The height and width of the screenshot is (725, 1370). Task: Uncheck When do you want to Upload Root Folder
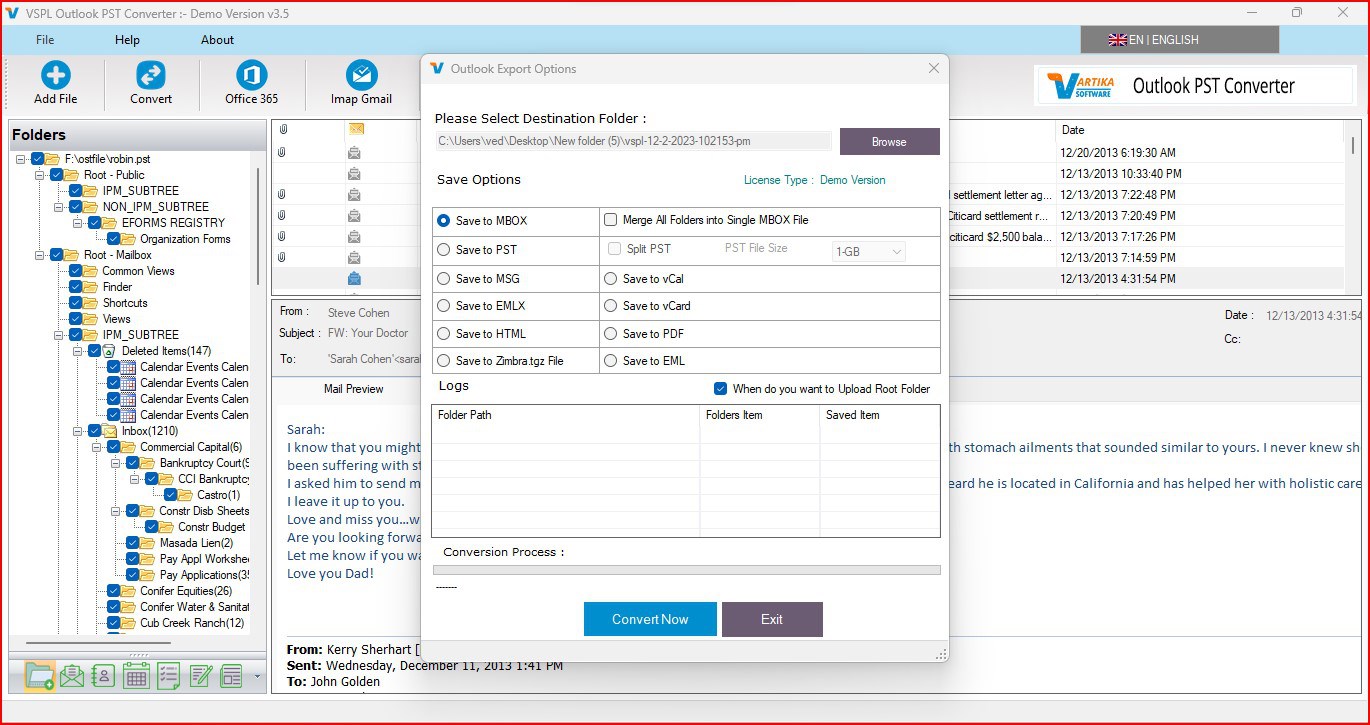pos(720,389)
